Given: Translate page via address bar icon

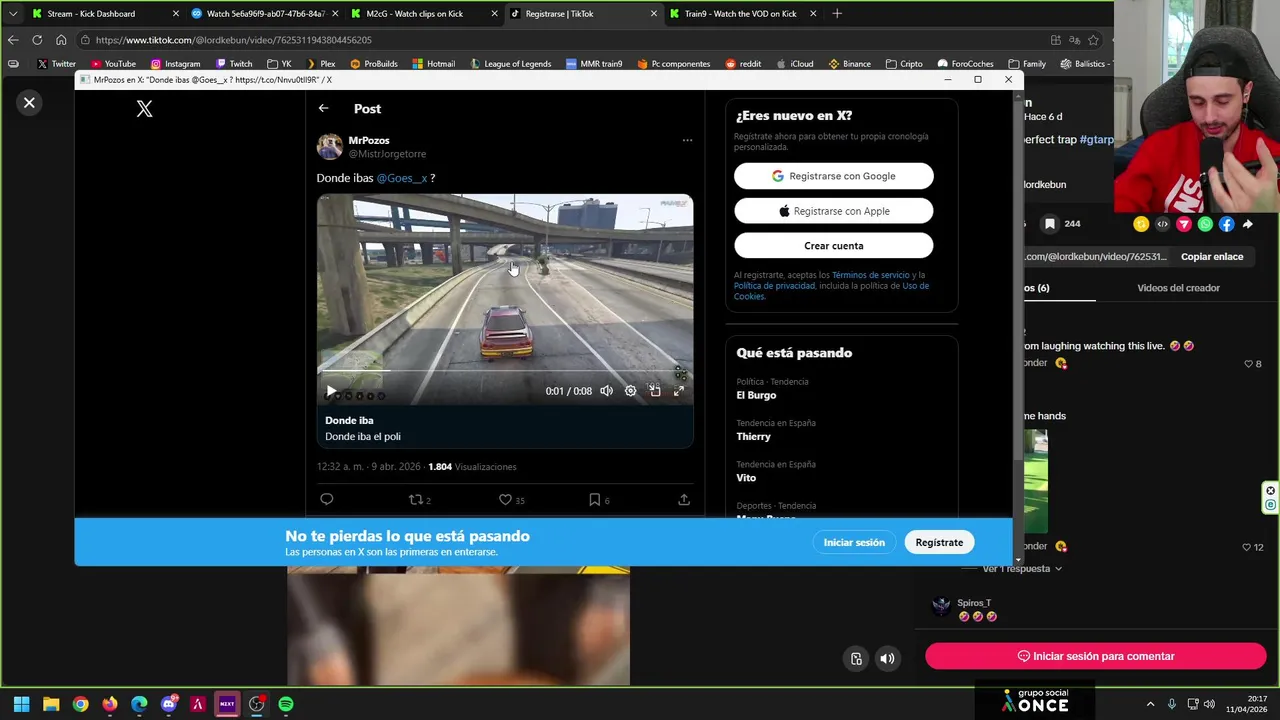Looking at the screenshot, I should tap(1074, 40).
